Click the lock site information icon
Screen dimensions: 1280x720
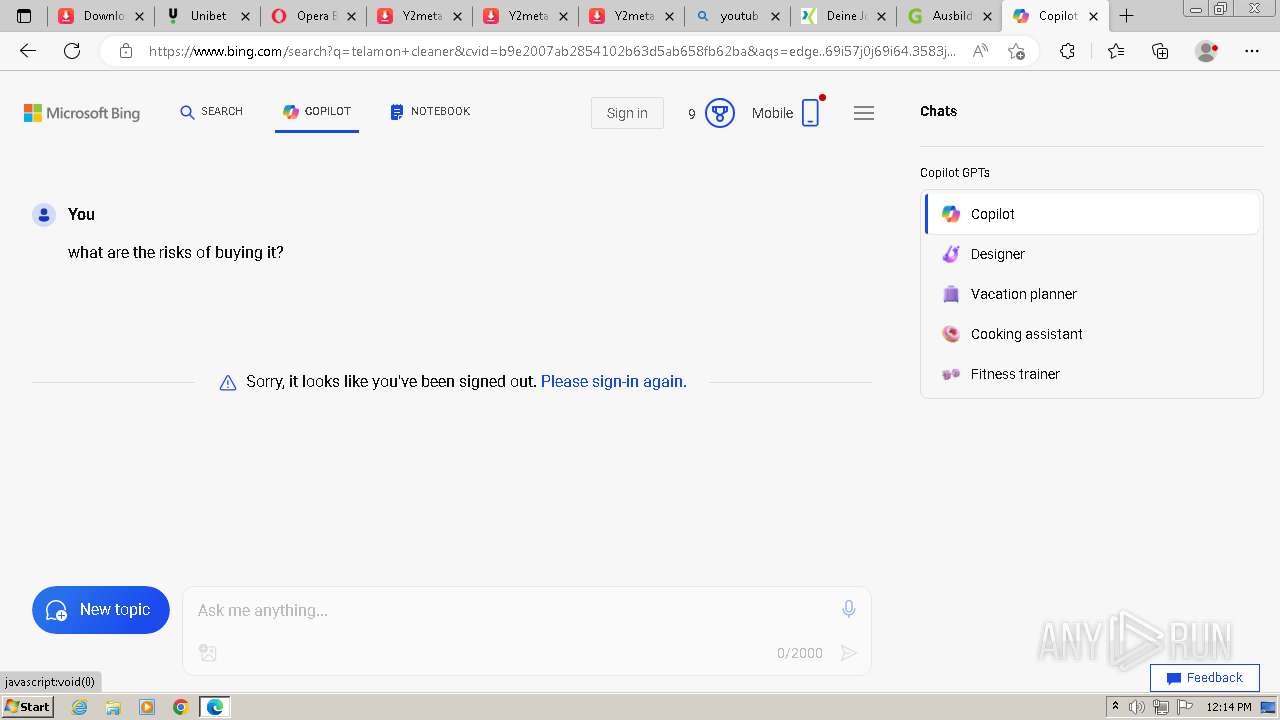point(126,51)
